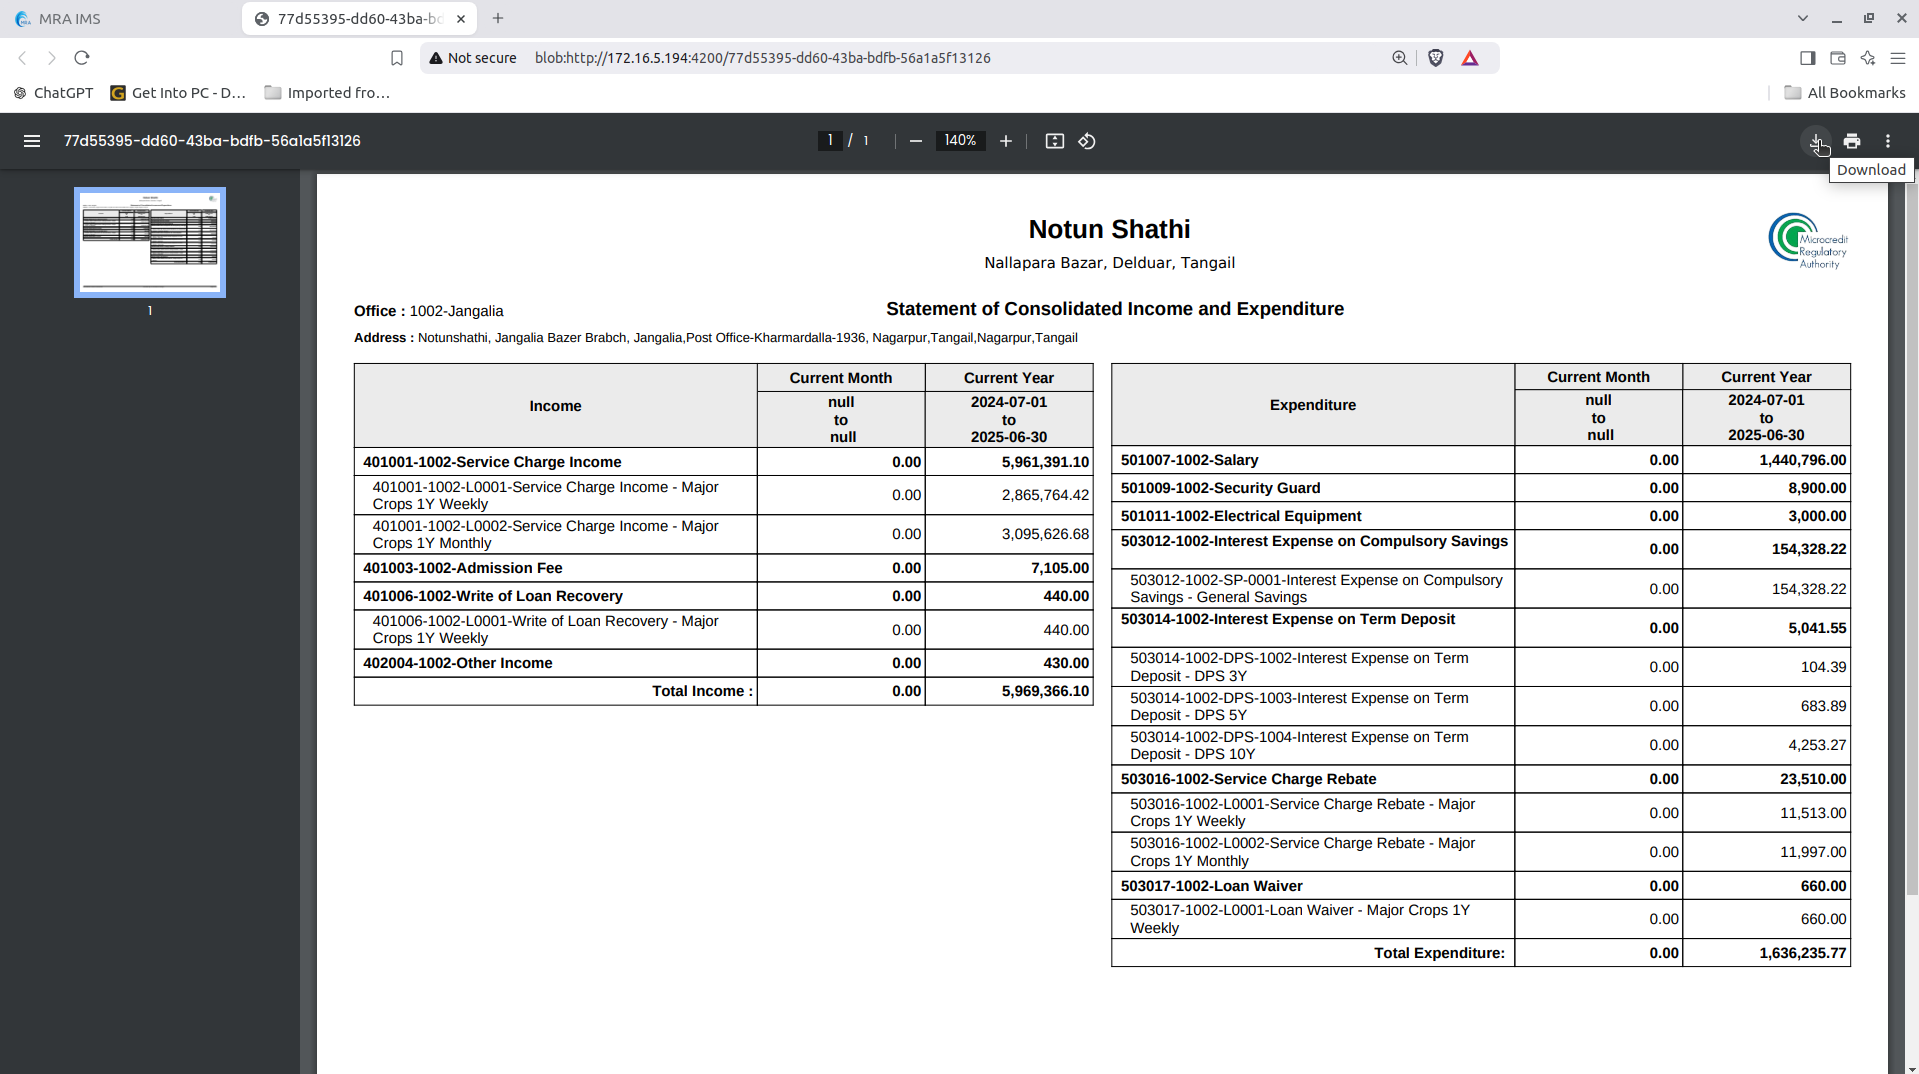The width and height of the screenshot is (1919, 1074).
Task: Click the Not secure site indicator
Action: (x=473, y=58)
